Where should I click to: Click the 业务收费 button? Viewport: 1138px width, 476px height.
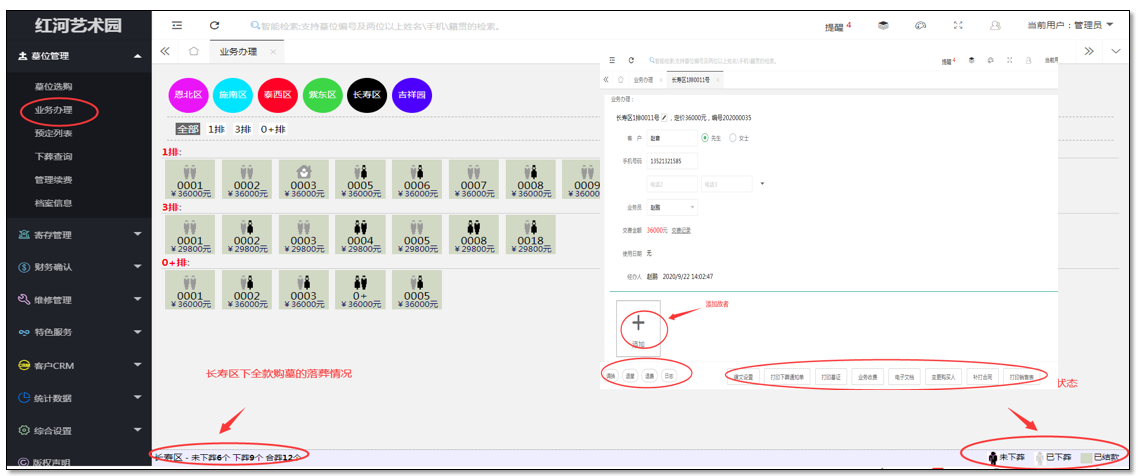point(866,377)
